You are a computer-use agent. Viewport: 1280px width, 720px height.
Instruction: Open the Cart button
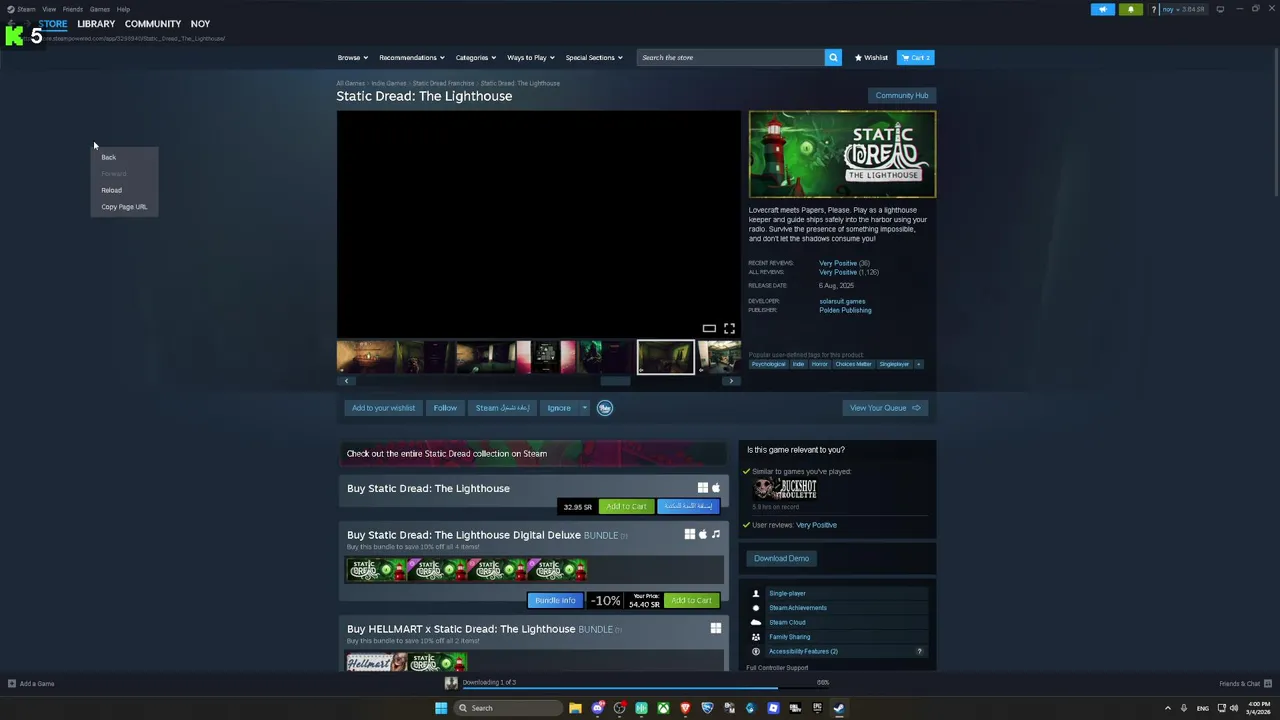[916, 57]
